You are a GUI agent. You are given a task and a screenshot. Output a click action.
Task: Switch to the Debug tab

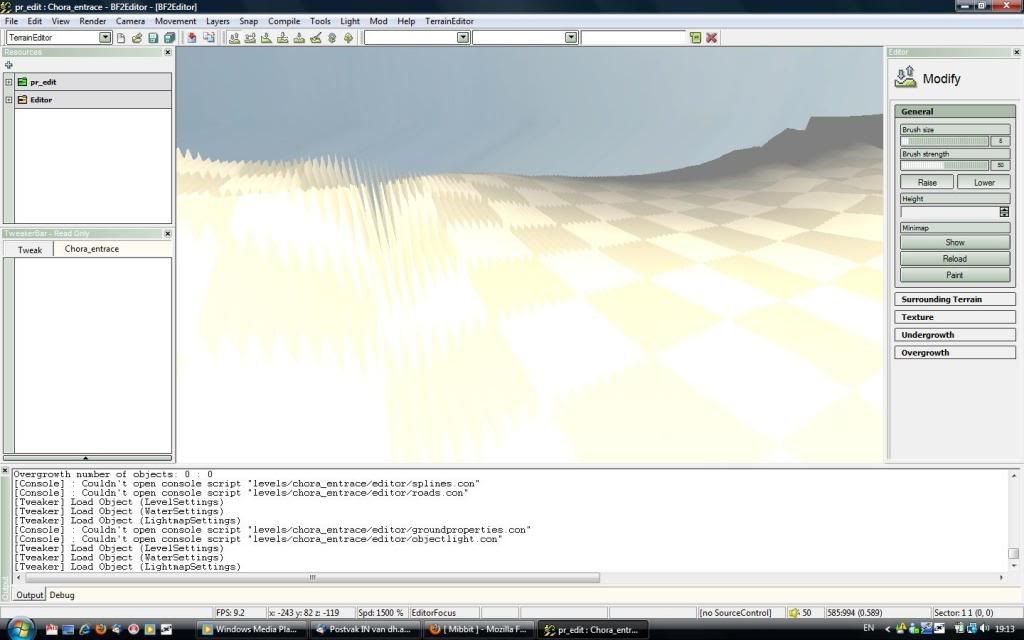[x=62, y=595]
